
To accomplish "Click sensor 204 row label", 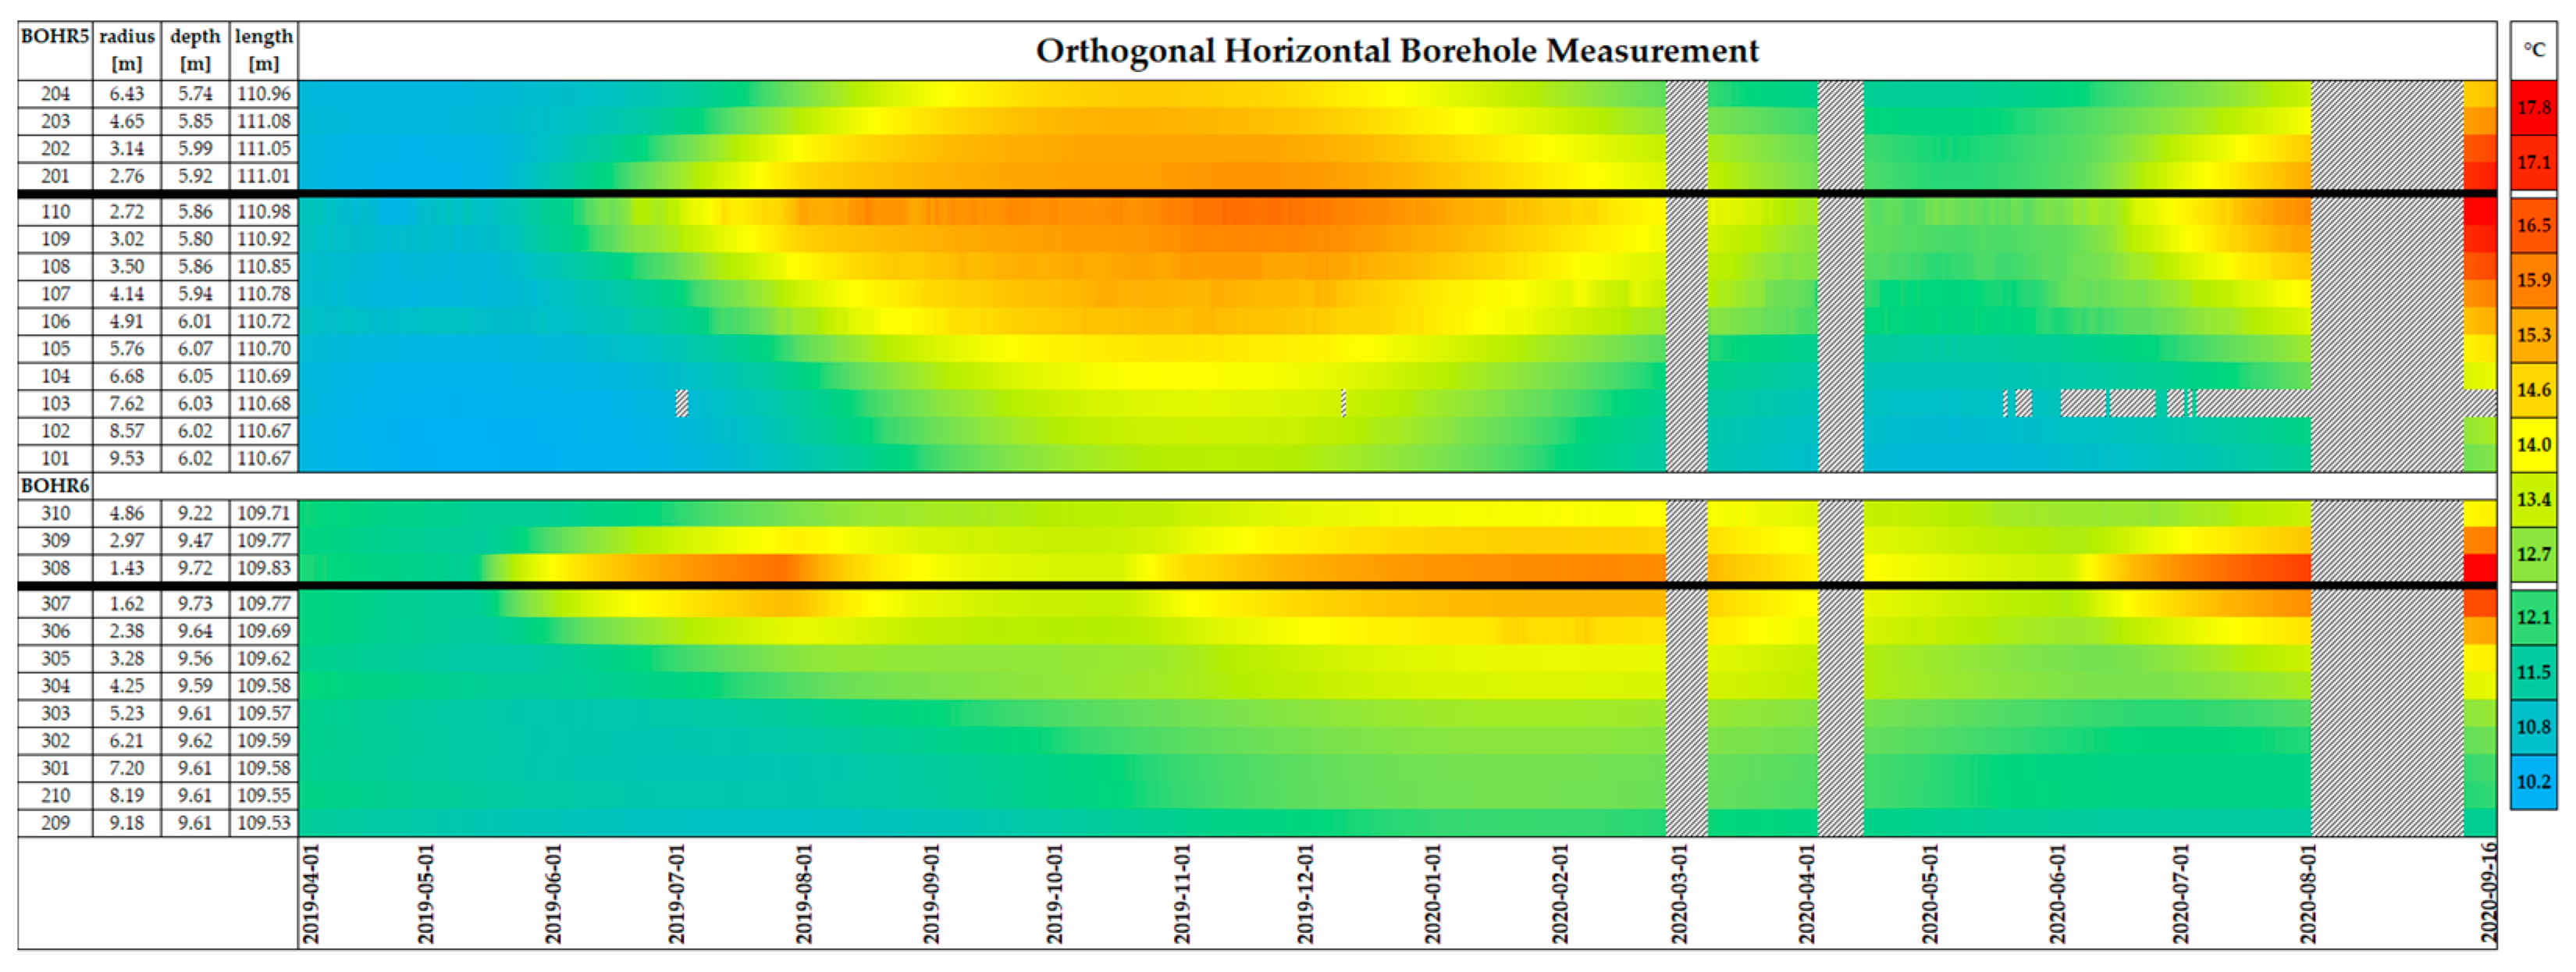I will click(x=55, y=94).
